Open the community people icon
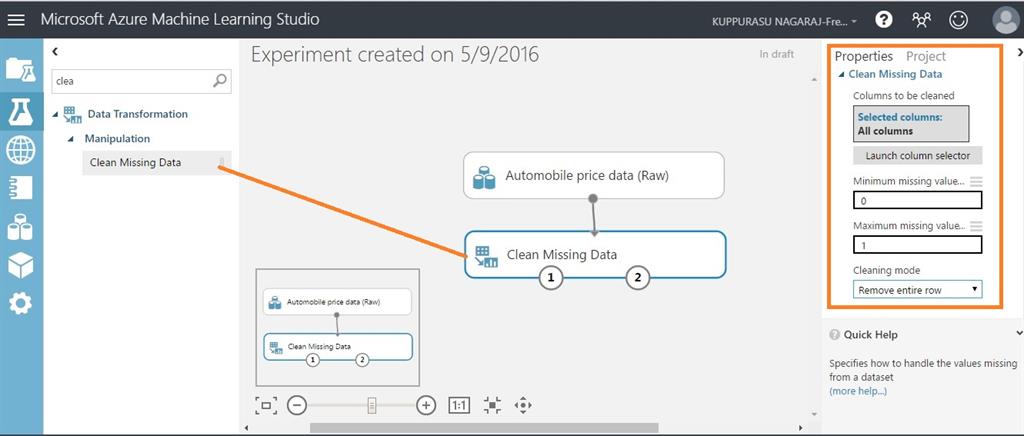Screen dimensions: 1024x436 pyautogui.click(x=921, y=20)
